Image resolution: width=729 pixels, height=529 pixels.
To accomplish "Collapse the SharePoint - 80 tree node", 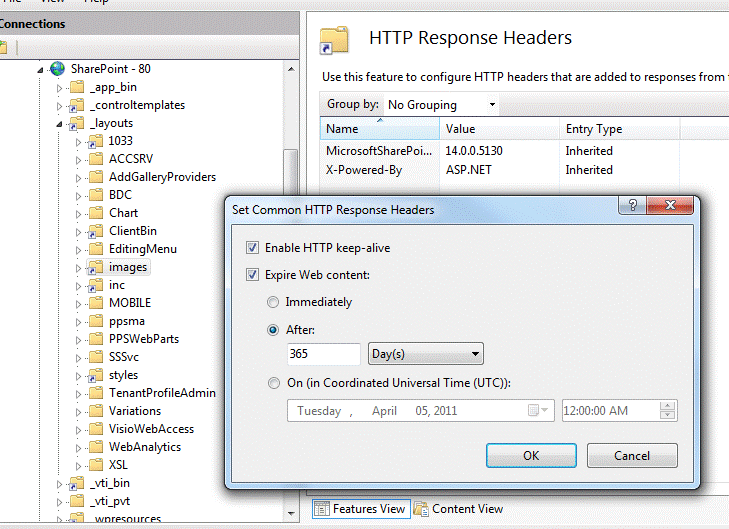I will coord(40,70).
